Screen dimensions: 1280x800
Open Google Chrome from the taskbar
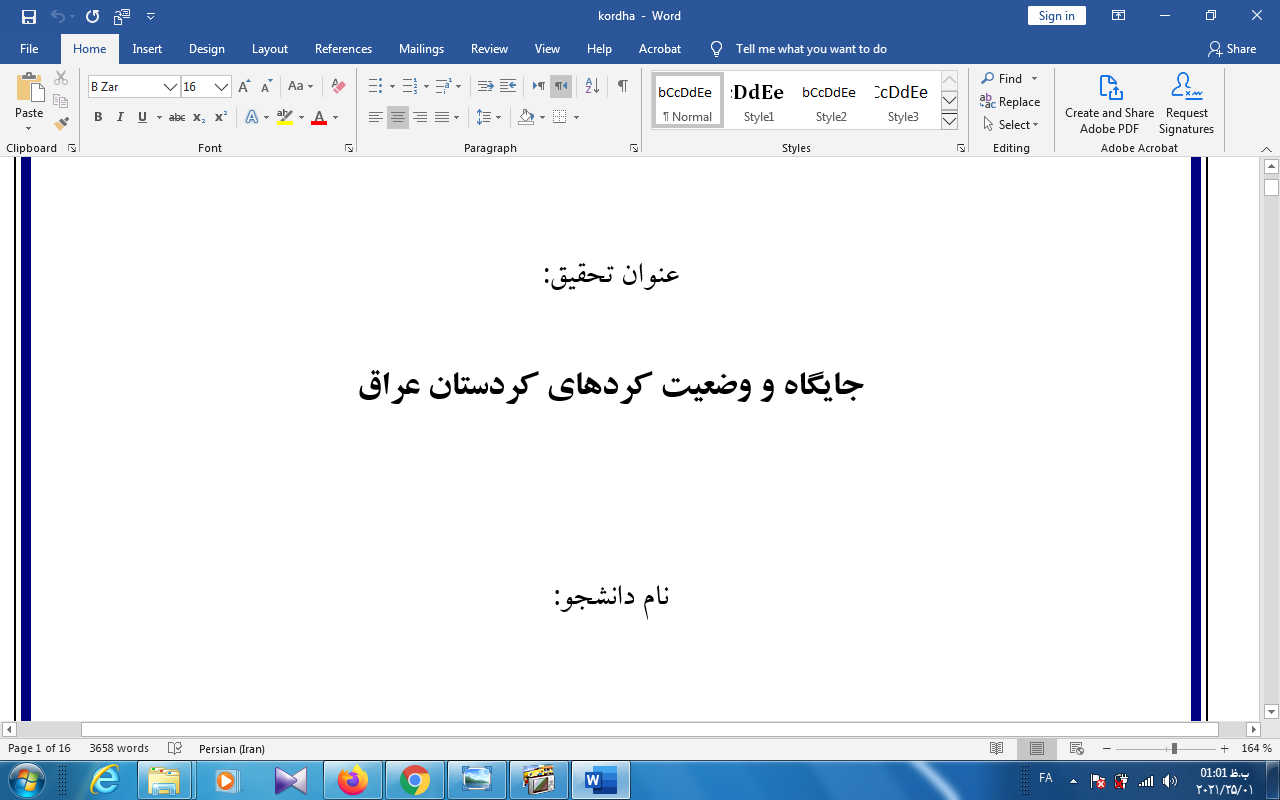(x=415, y=780)
